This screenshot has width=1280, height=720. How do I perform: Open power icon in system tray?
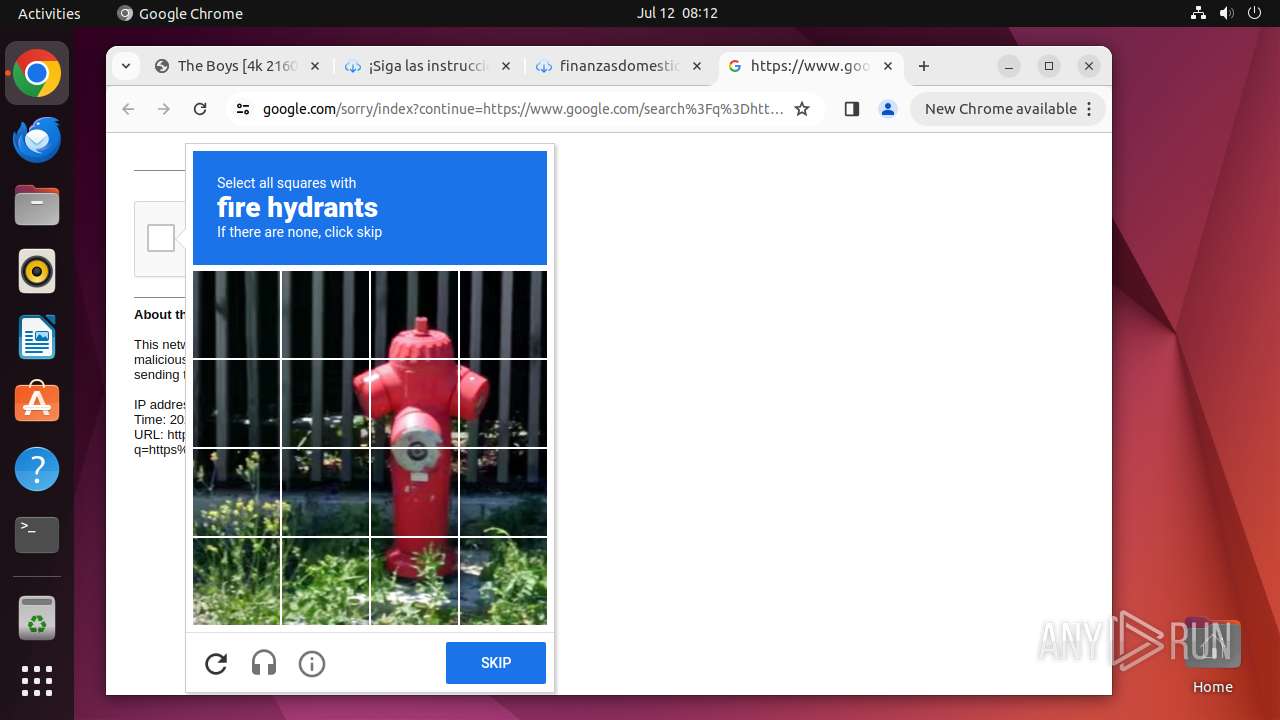pyautogui.click(x=1254, y=13)
